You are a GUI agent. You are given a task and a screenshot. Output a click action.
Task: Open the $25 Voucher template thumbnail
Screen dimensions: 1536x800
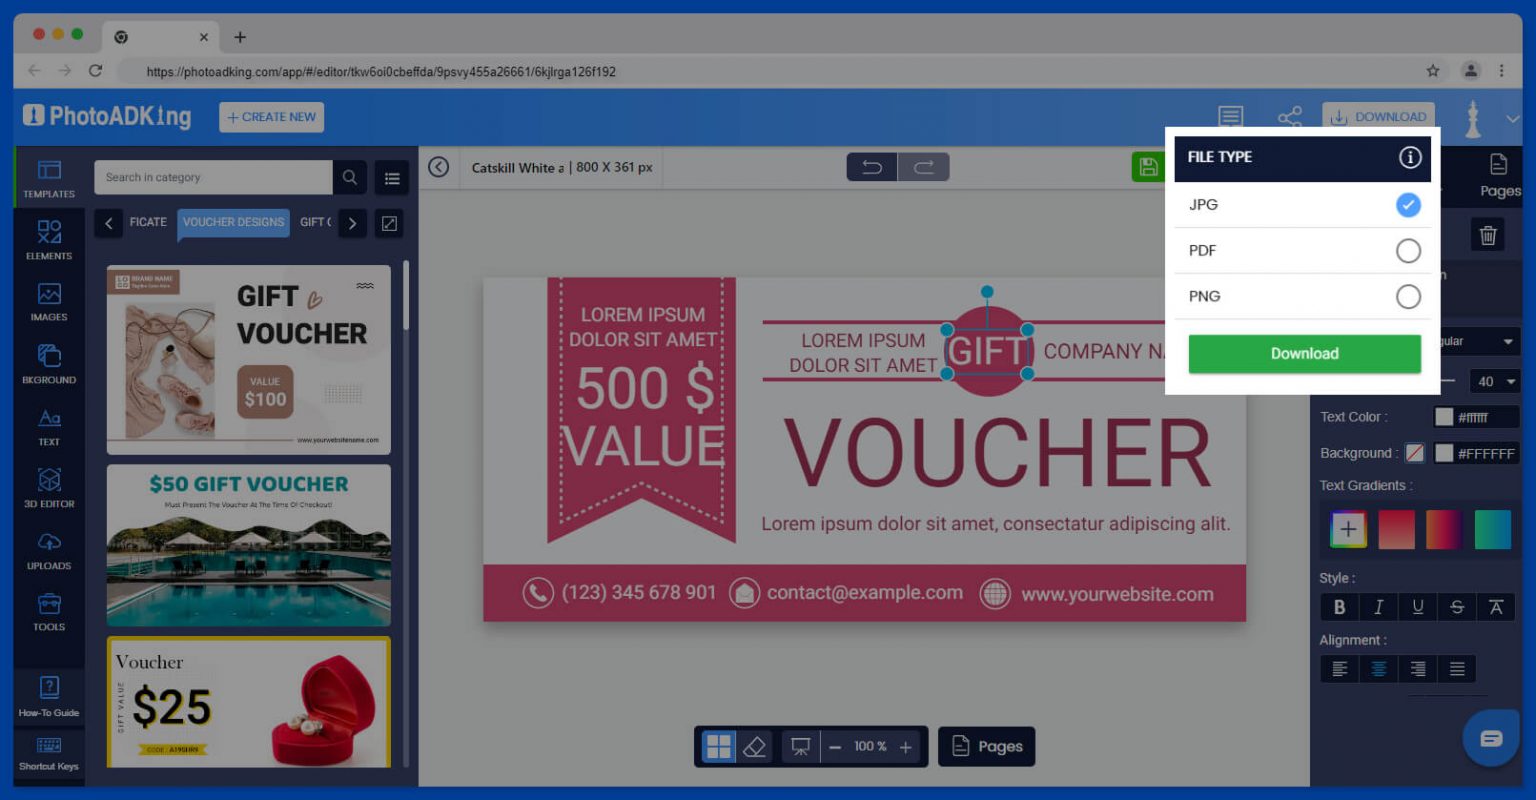[x=248, y=700]
